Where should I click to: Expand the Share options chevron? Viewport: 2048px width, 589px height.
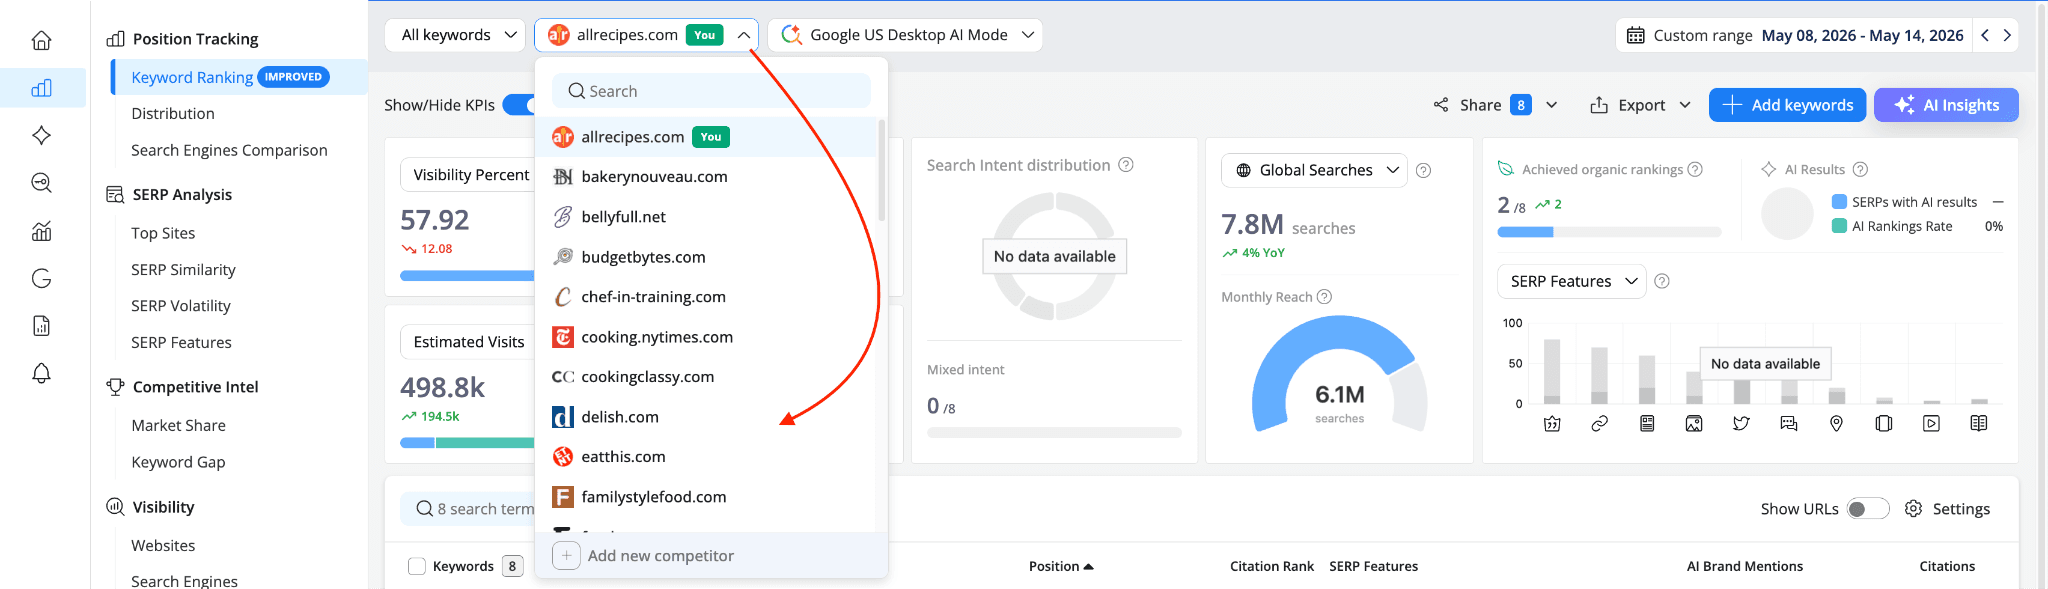pos(1552,105)
